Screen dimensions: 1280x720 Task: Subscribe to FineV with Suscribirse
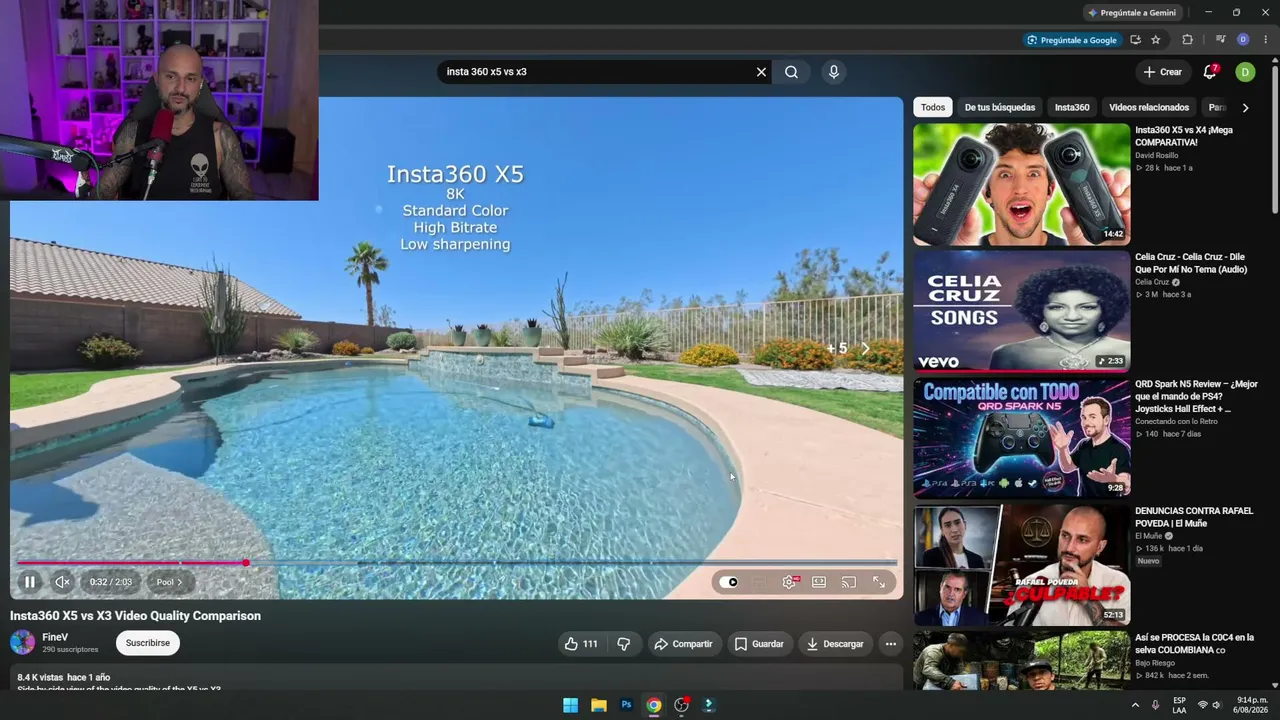coord(148,643)
